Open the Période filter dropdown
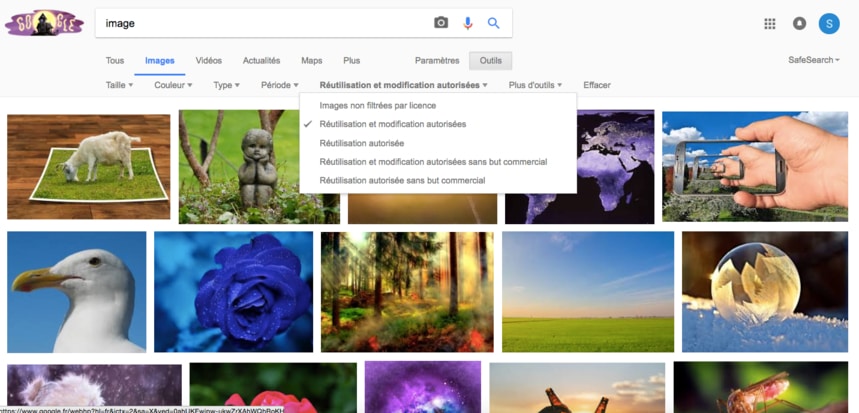The width and height of the screenshot is (859, 413). point(280,85)
